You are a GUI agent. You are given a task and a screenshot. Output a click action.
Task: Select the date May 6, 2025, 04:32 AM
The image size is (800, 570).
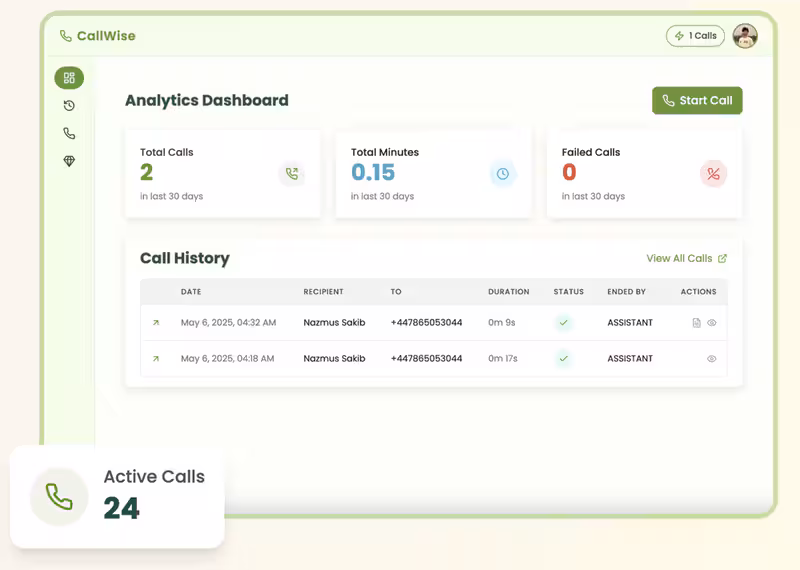point(229,323)
